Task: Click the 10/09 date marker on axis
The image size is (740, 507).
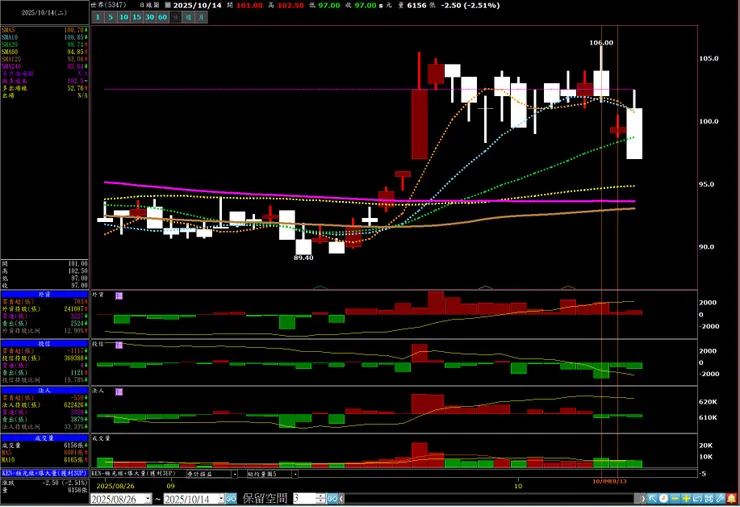Action: (x=601, y=481)
